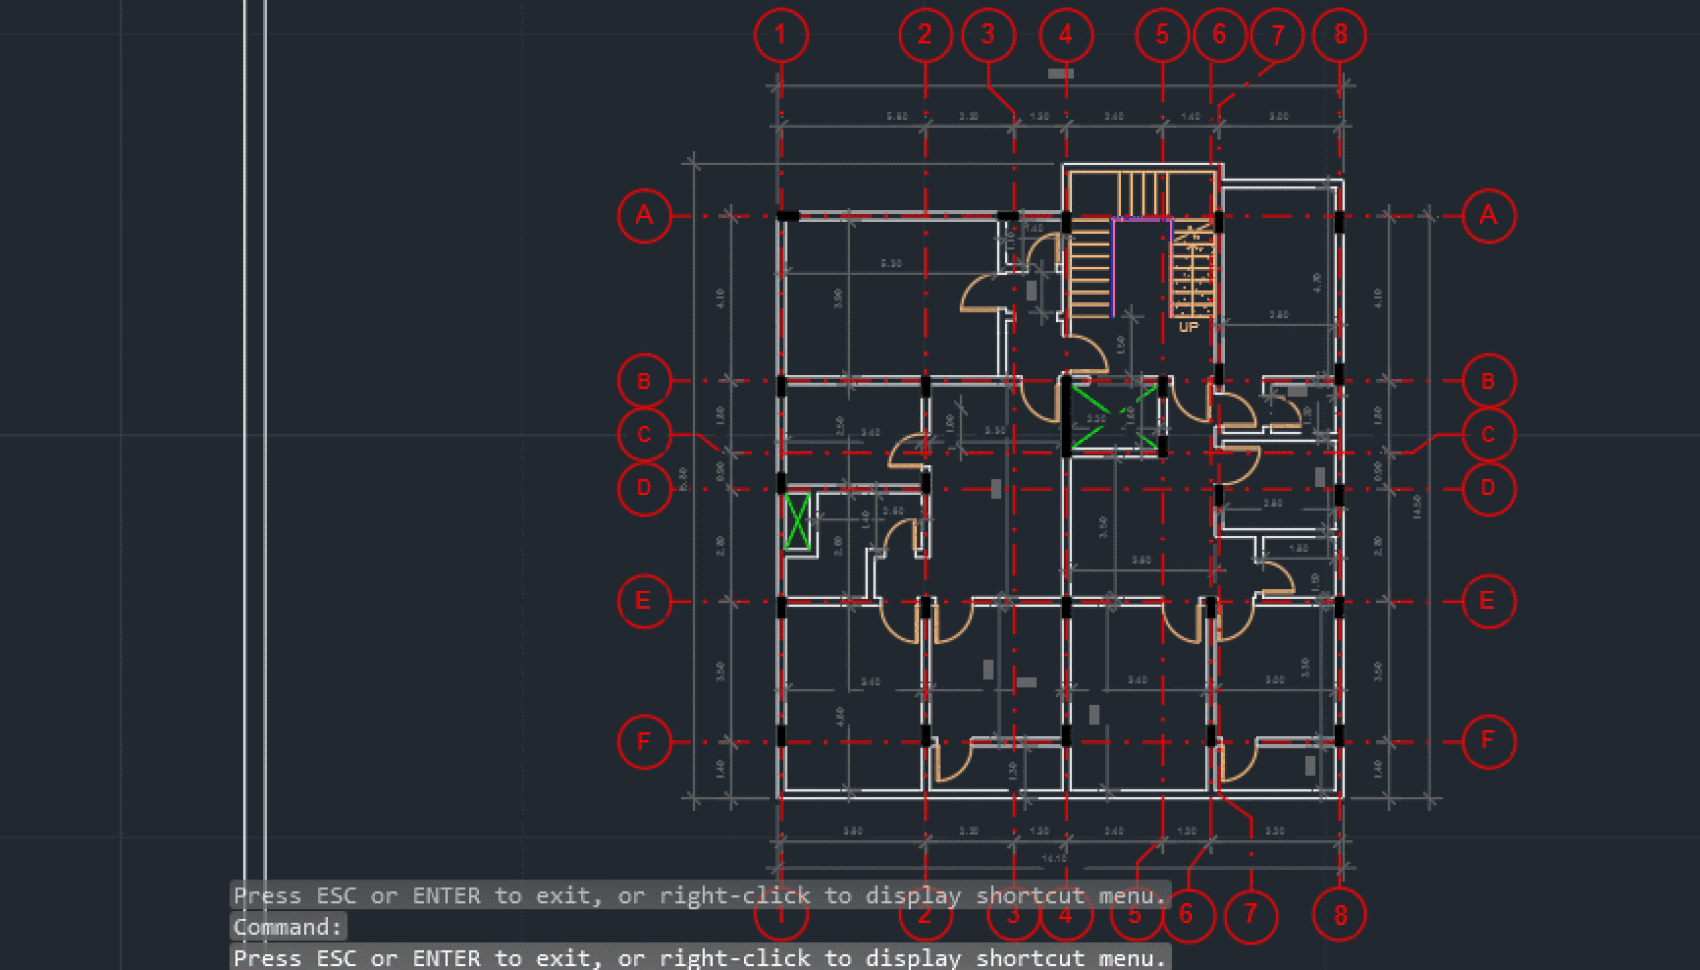Pick grid bubble 7 in the top row

point(1277,35)
